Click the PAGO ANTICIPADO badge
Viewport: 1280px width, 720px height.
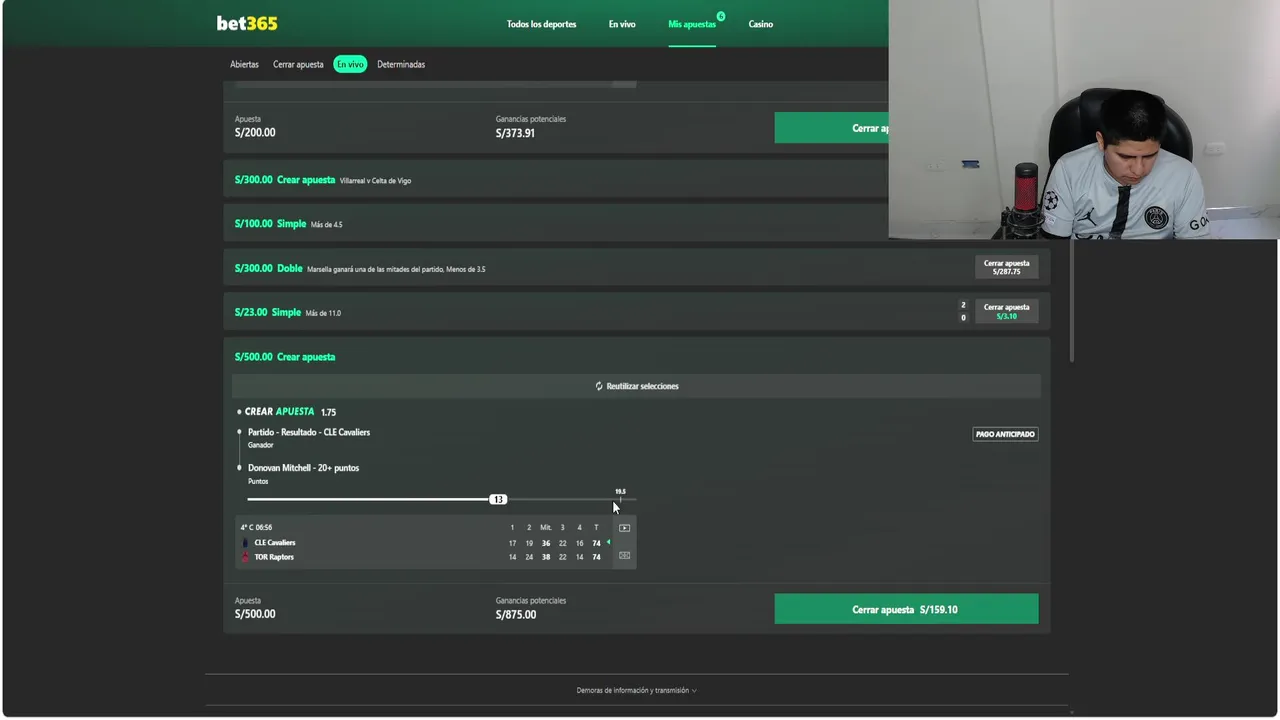tap(1005, 434)
